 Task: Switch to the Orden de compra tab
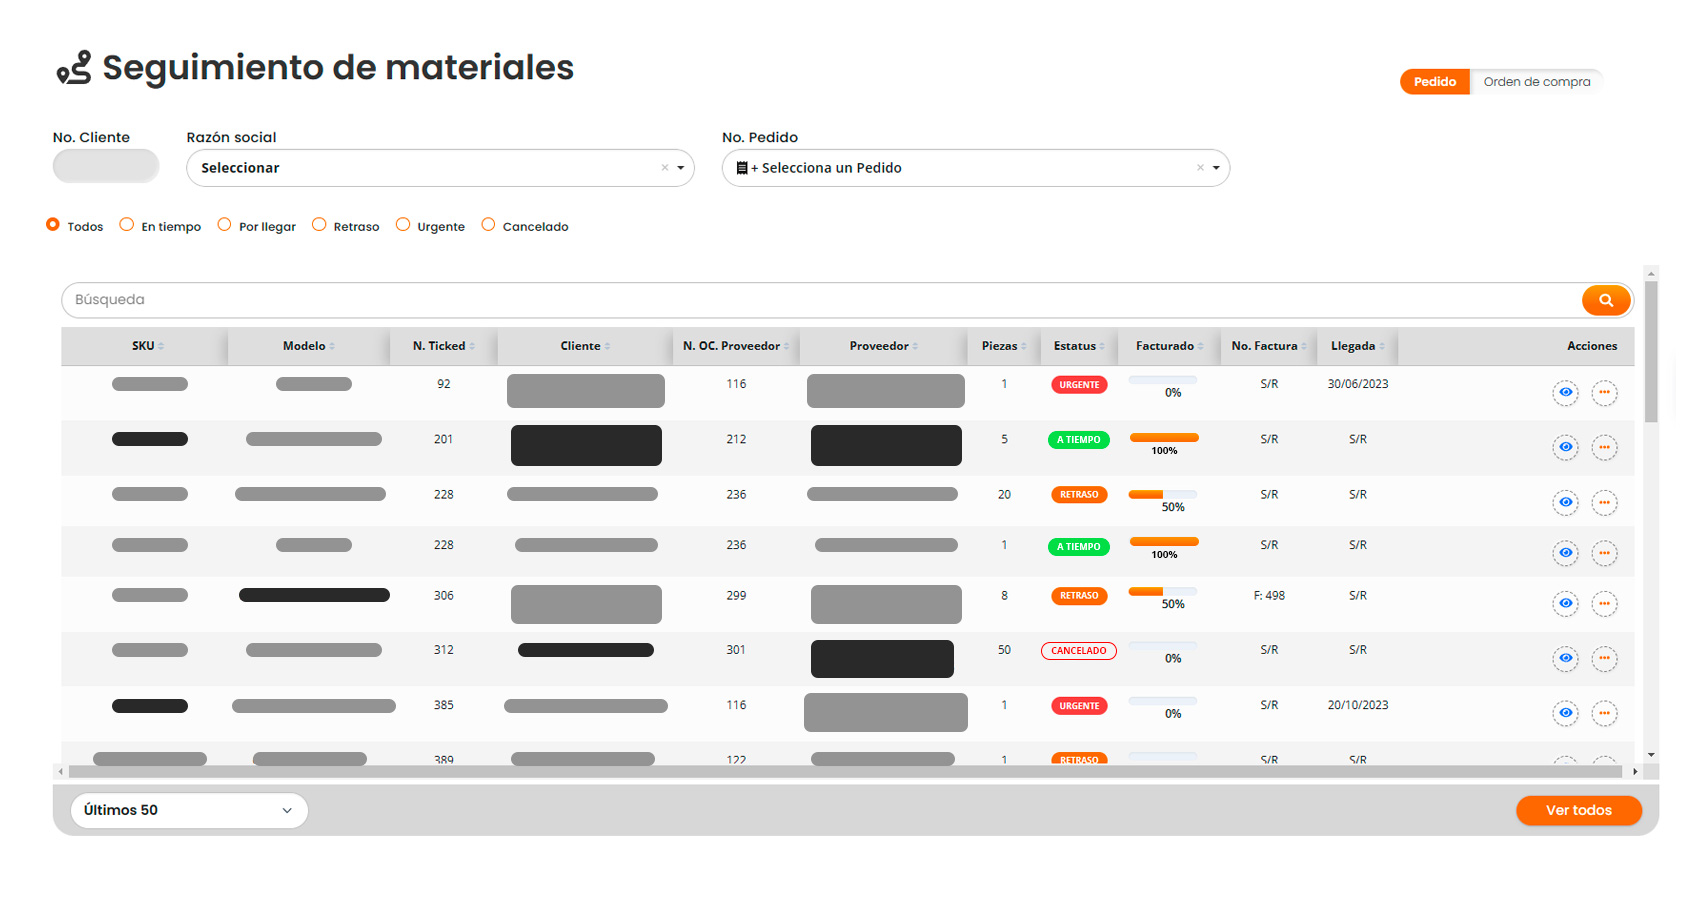[1536, 82]
